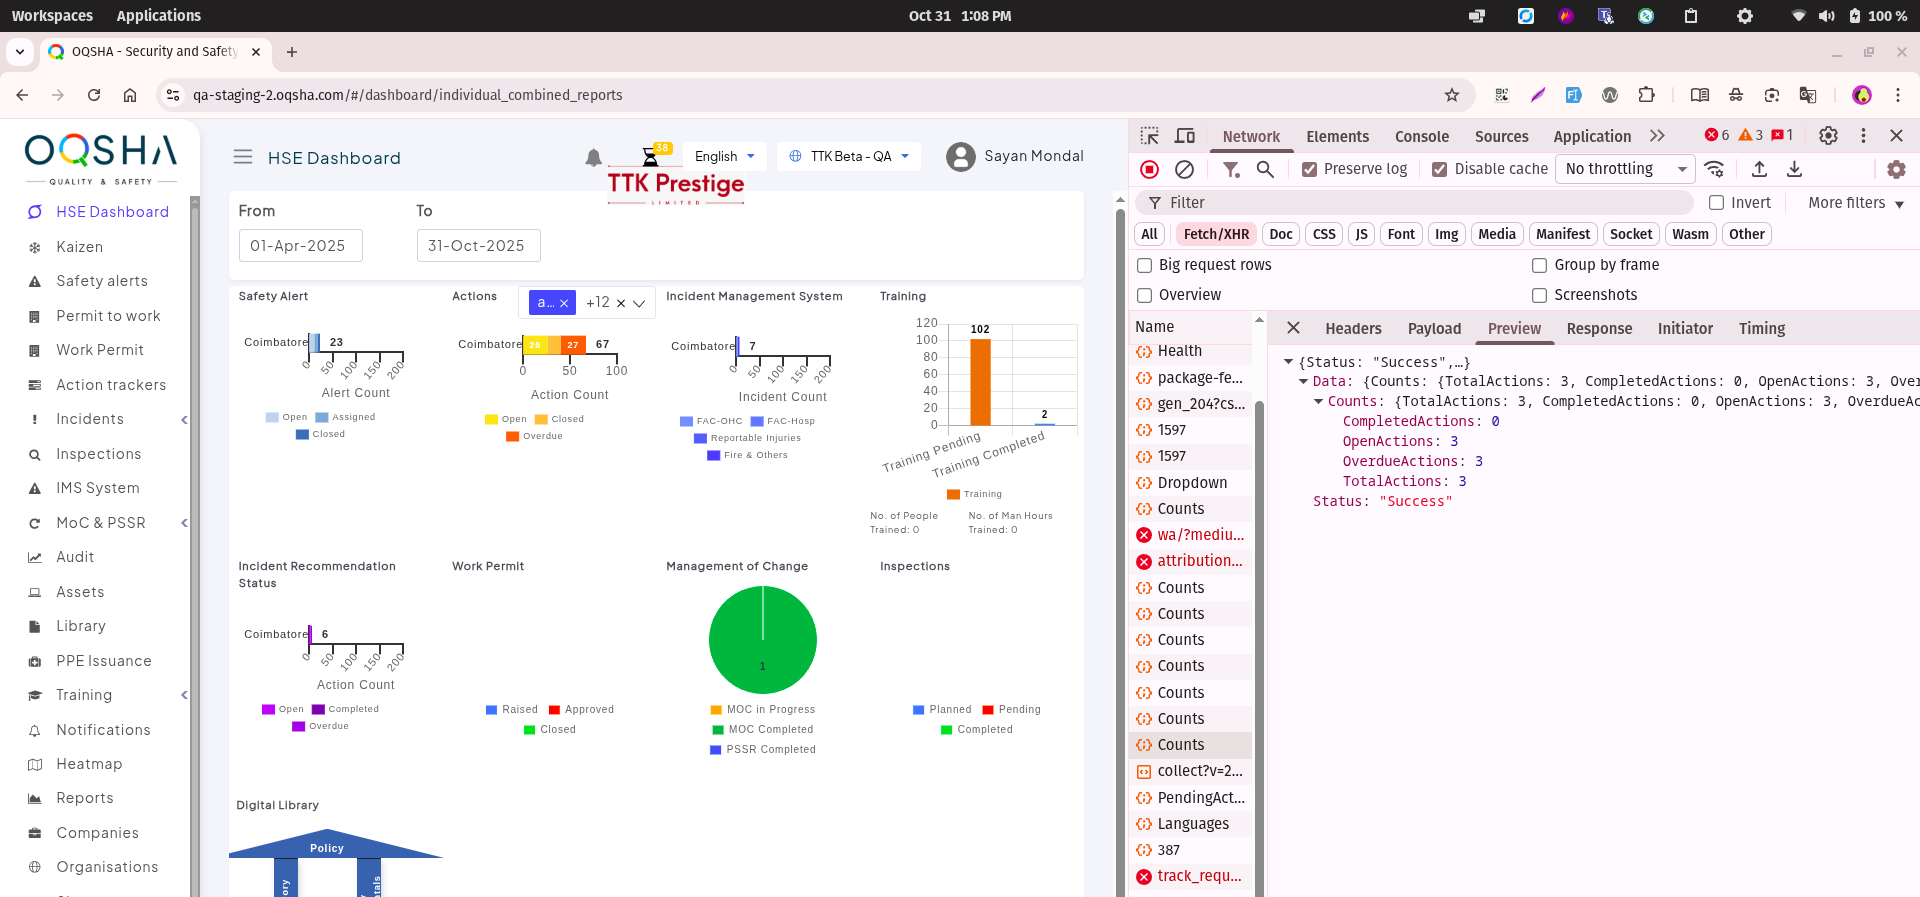The width and height of the screenshot is (1920, 897).
Task: Toggle the device toolbar icon in DevTools
Action: coord(1185,136)
